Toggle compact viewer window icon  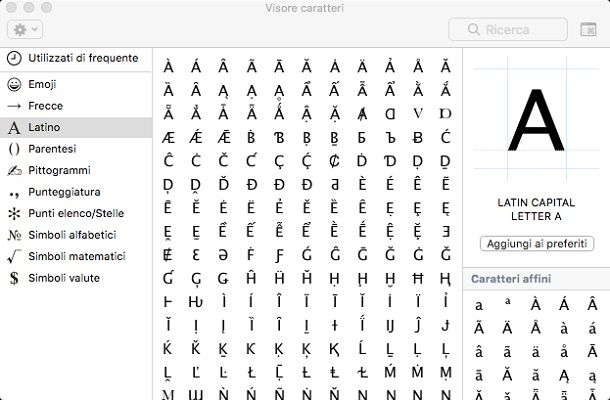pos(588,30)
